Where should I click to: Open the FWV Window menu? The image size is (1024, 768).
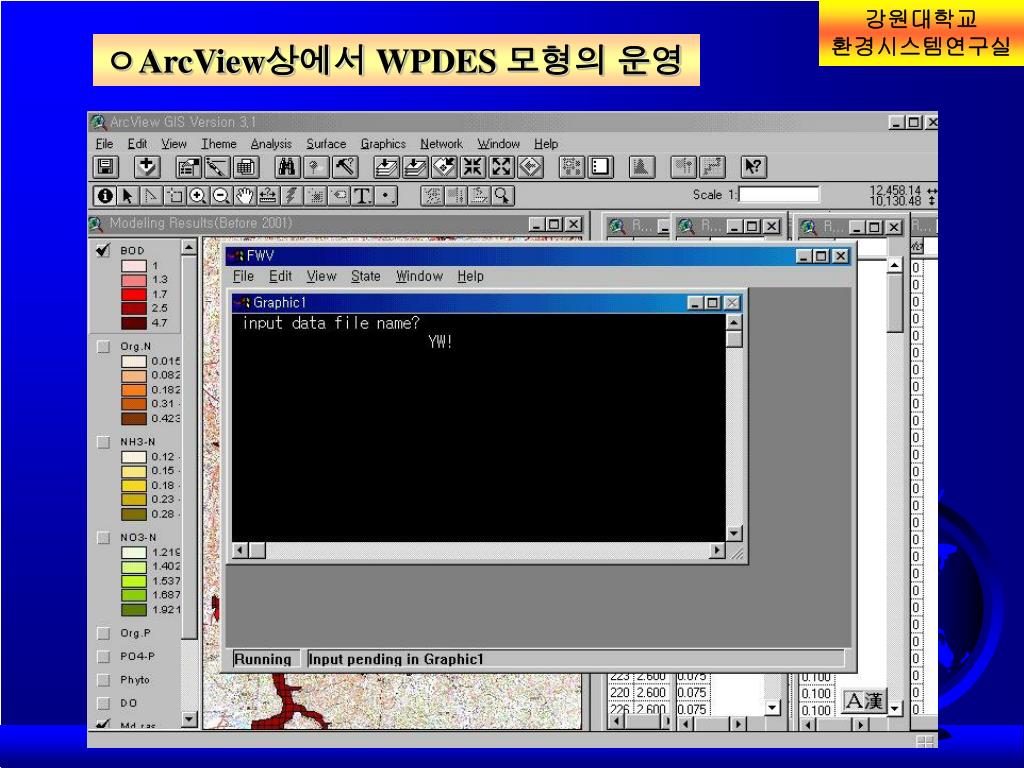point(419,276)
